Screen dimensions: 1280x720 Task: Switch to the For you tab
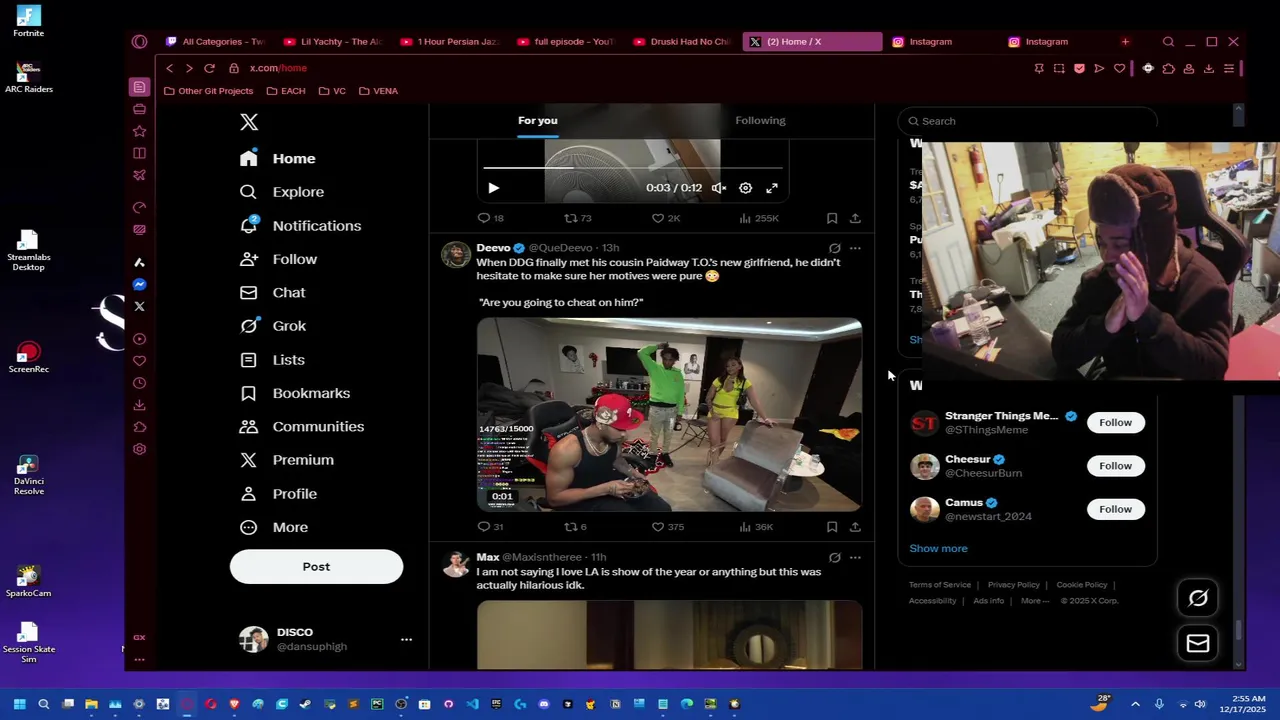tap(538, 121)
